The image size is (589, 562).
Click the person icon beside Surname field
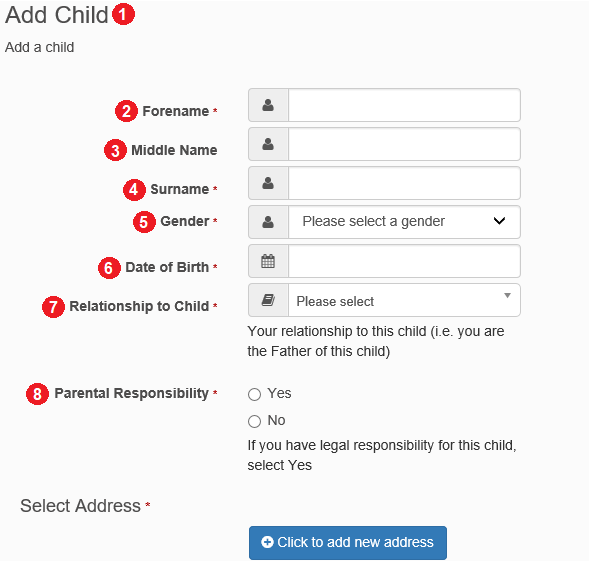[x=268, y=183]
